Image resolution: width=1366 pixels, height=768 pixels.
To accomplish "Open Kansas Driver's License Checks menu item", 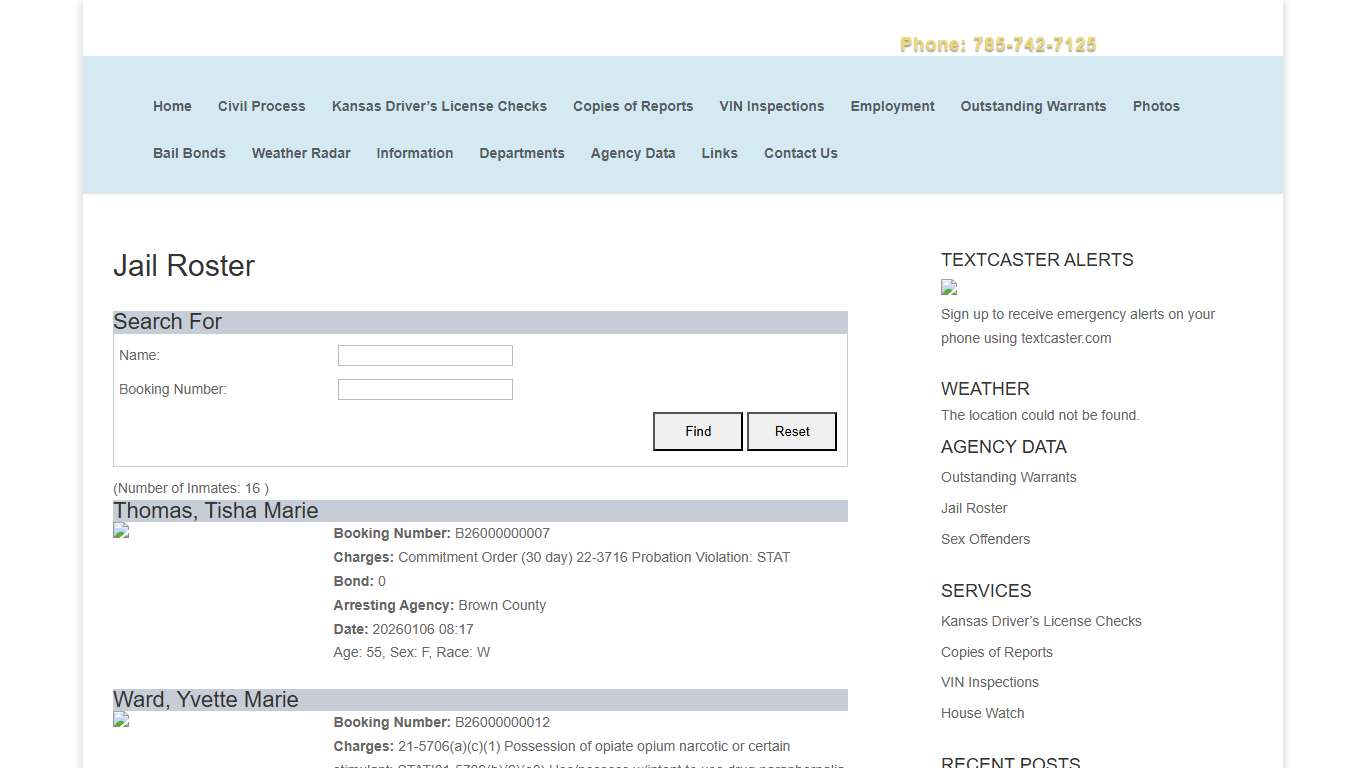I will (x=438, y=106).
